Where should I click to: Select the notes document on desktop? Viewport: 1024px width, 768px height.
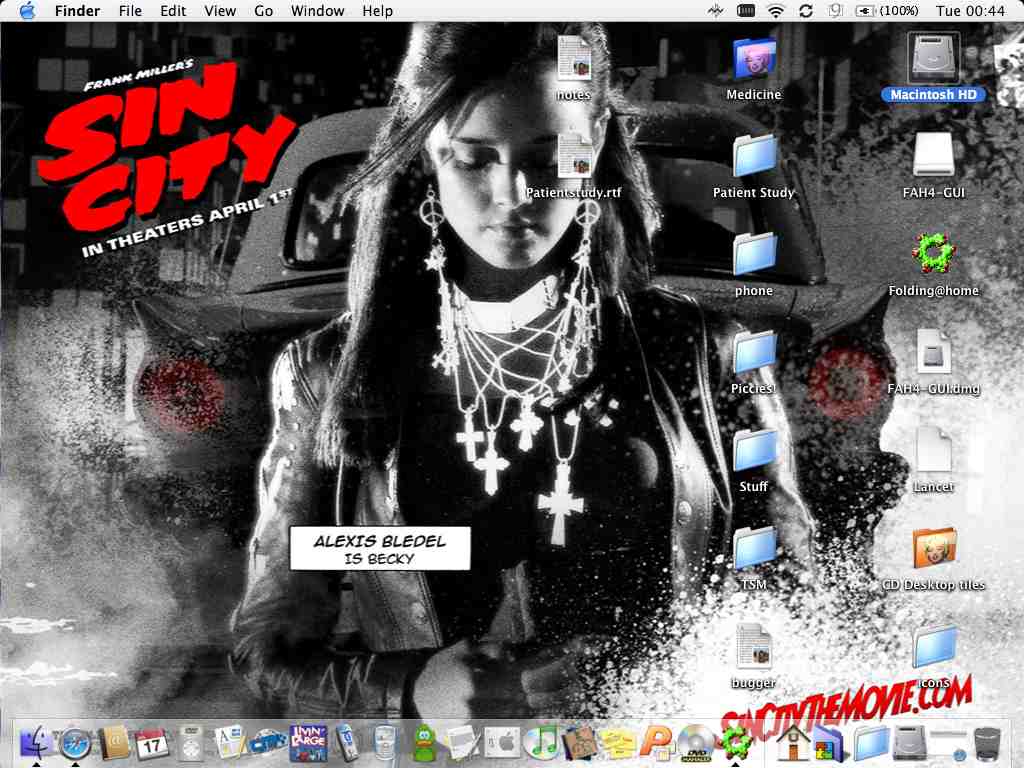(x=573, y=59)
